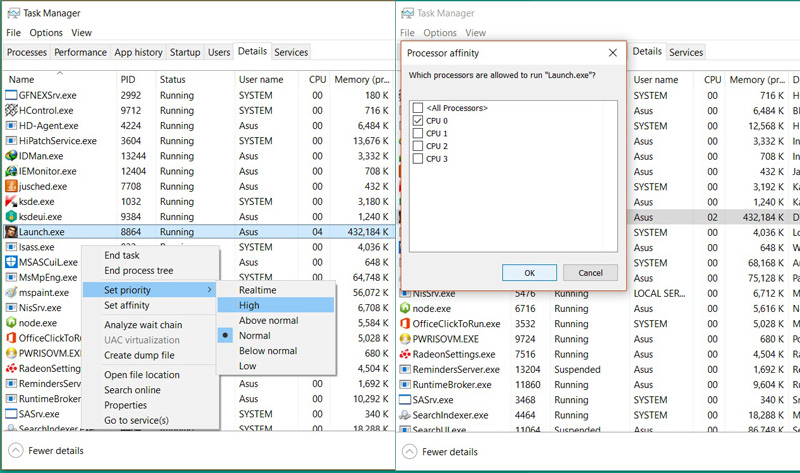Click the HiPatchService.exe process icon

[11, 141]
